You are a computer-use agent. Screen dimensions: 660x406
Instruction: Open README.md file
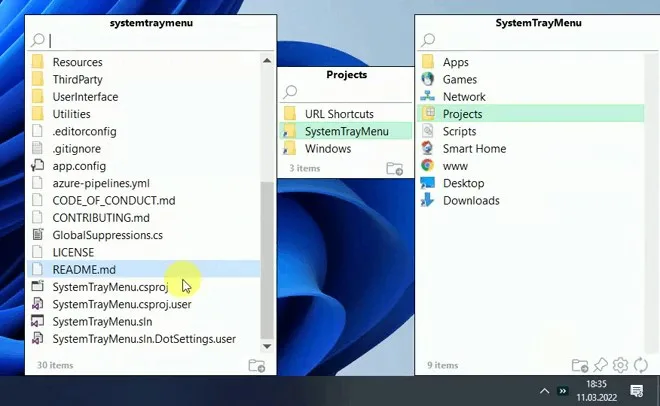(x=144, y=269)
